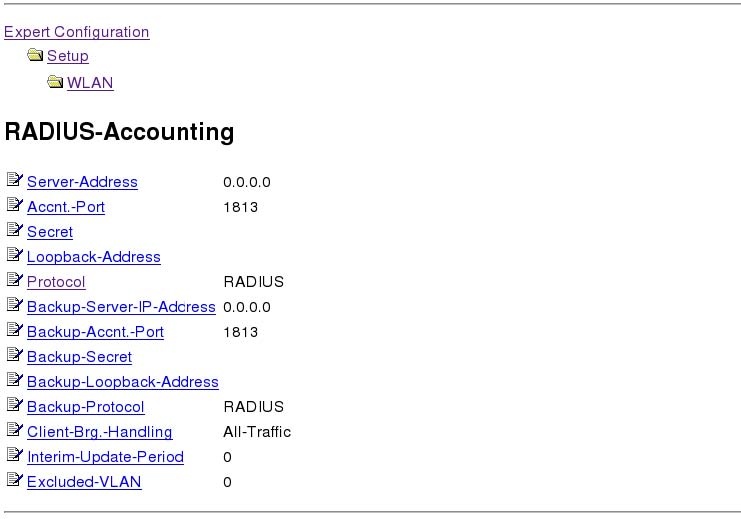This screenshot has width=741, height=519.
Task: Open the Backup-Loopback-Address link
Action: click(122, 382)
